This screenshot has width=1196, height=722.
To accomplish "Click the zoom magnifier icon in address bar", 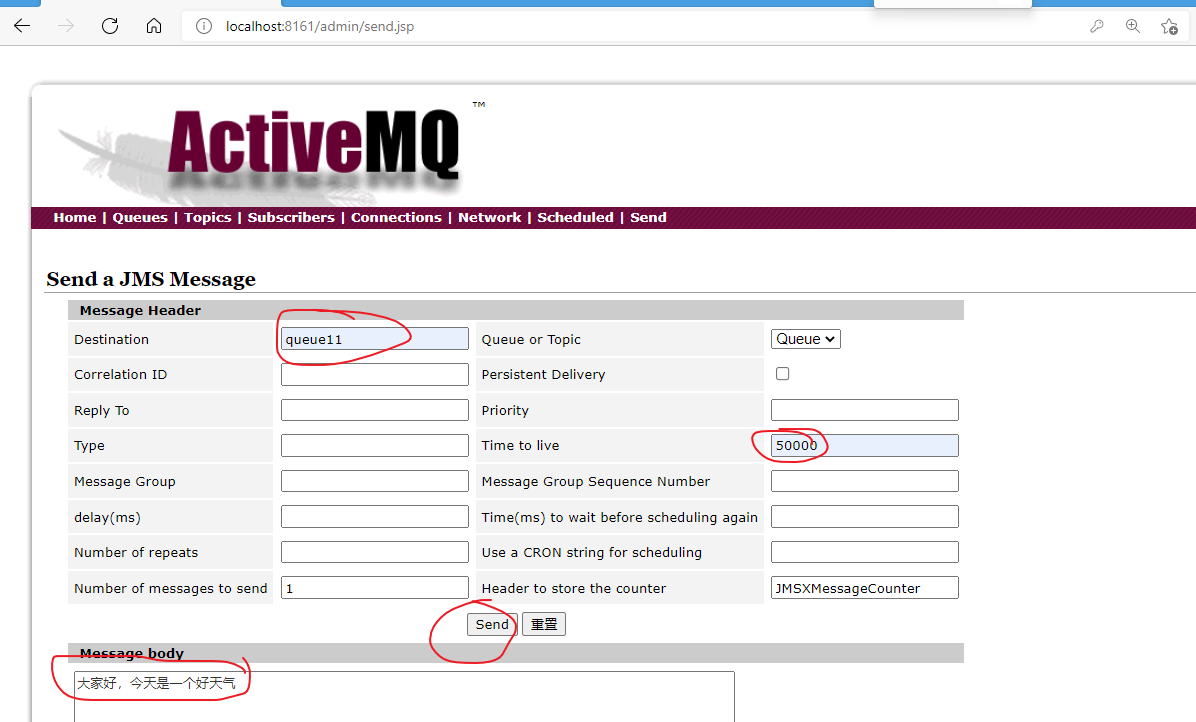I will click(1133, 26).
